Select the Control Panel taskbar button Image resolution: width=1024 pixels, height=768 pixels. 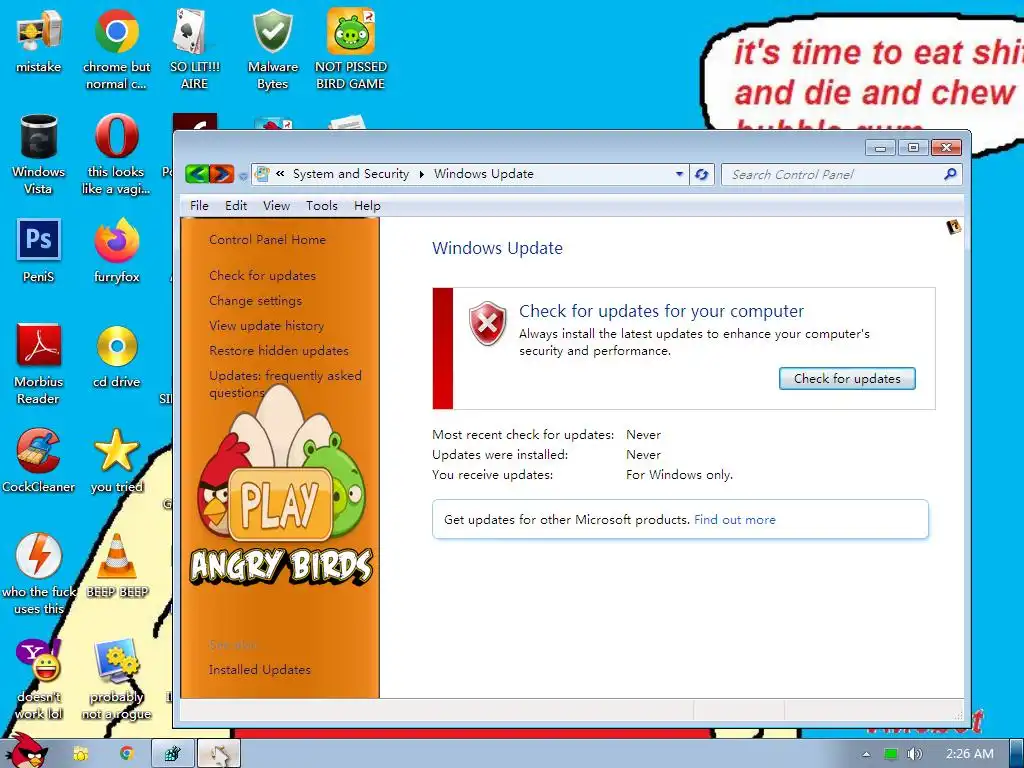(x=173, y=754)
